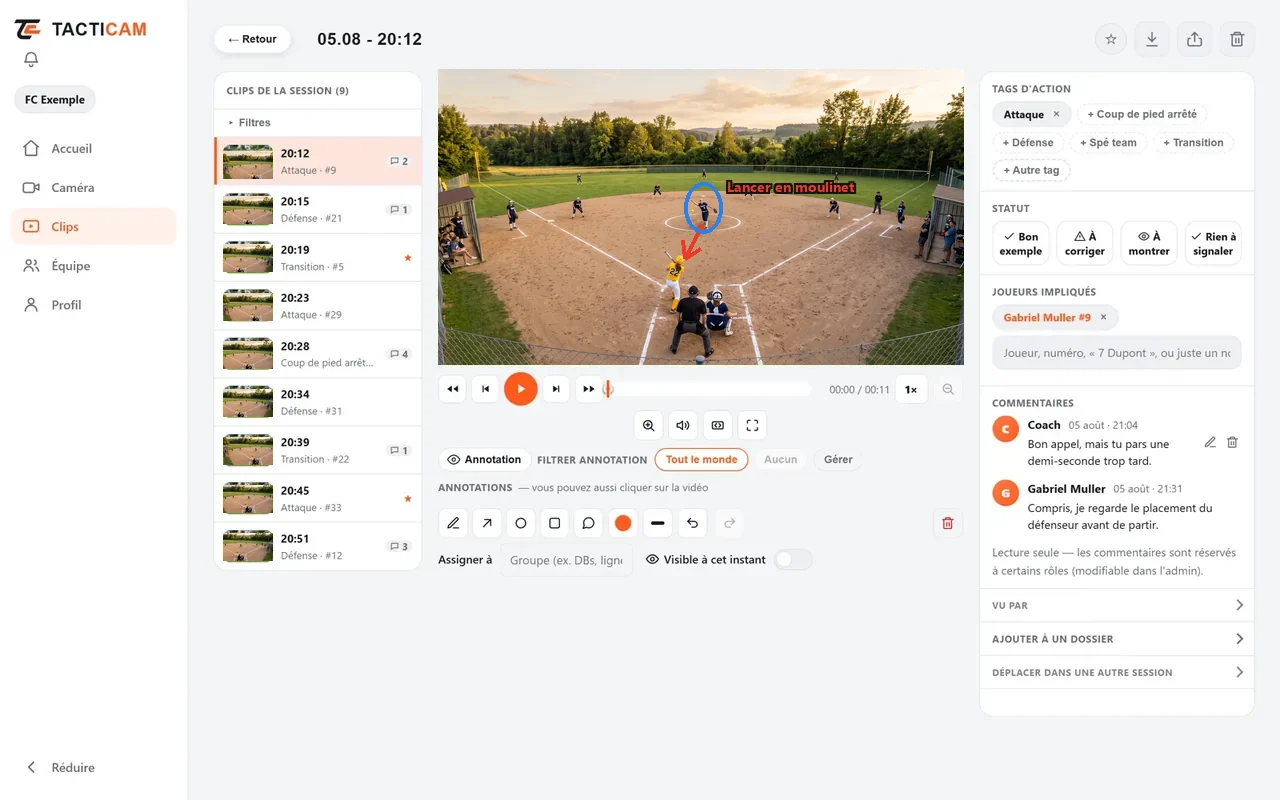Open Équipe in sidebar
The width and height of the screenshot is (1280, 800).
[x=94, y=265]
